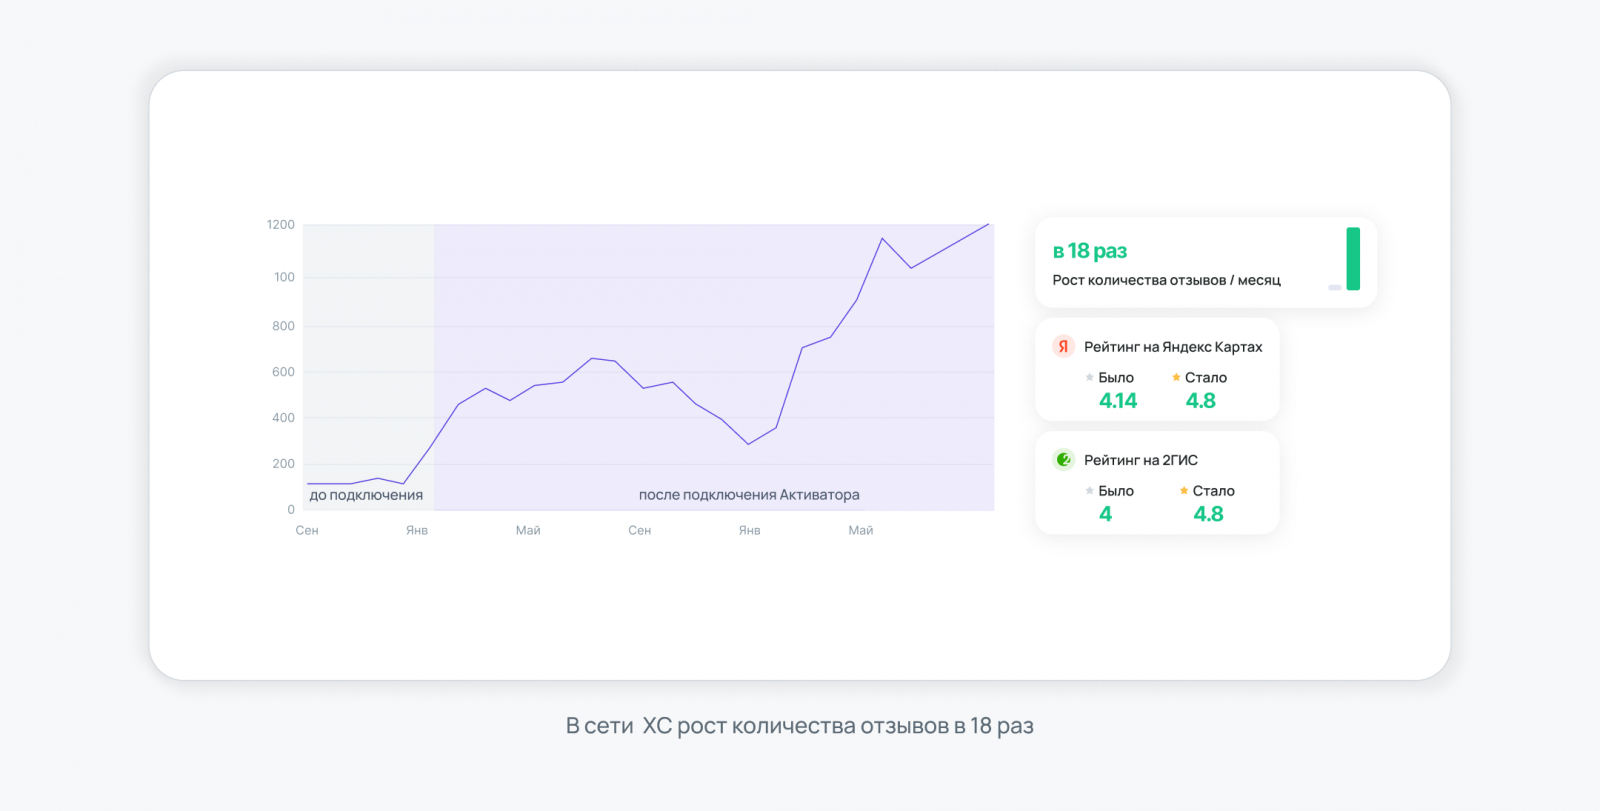Click "Рост количества отзывов / месяц" text

click(1166, 281)
